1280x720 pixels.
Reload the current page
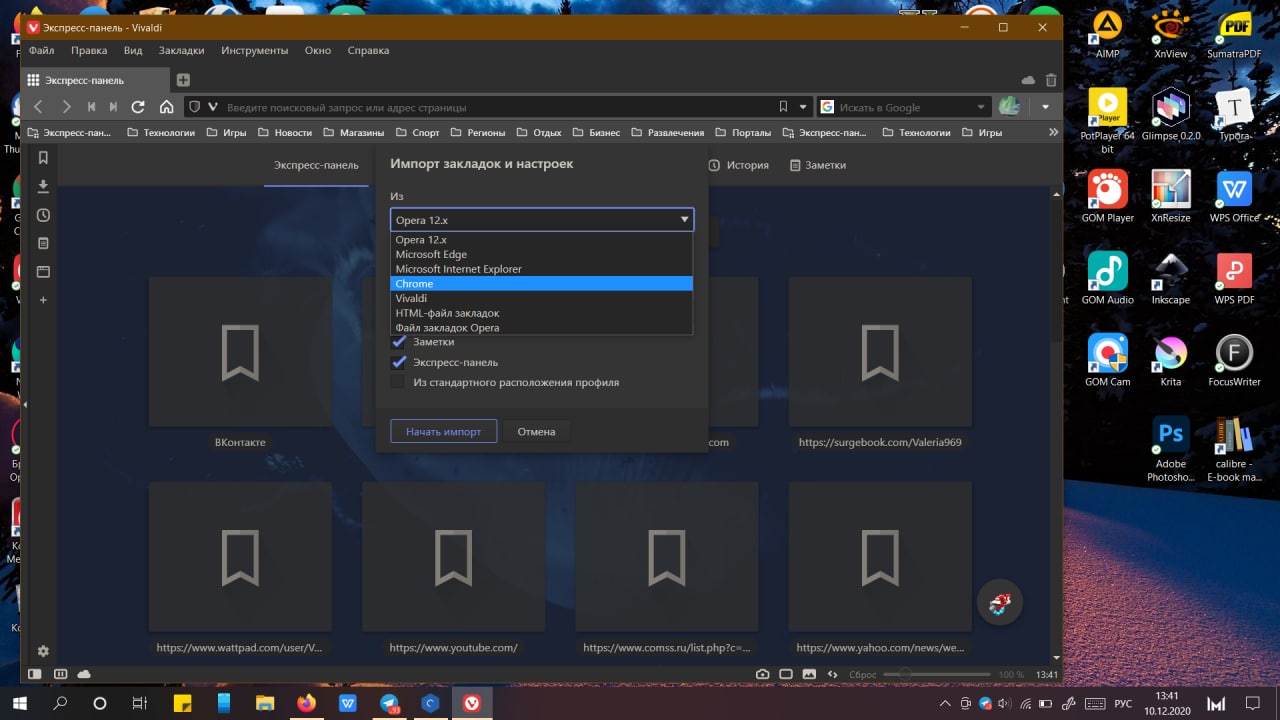click(139, 107)
